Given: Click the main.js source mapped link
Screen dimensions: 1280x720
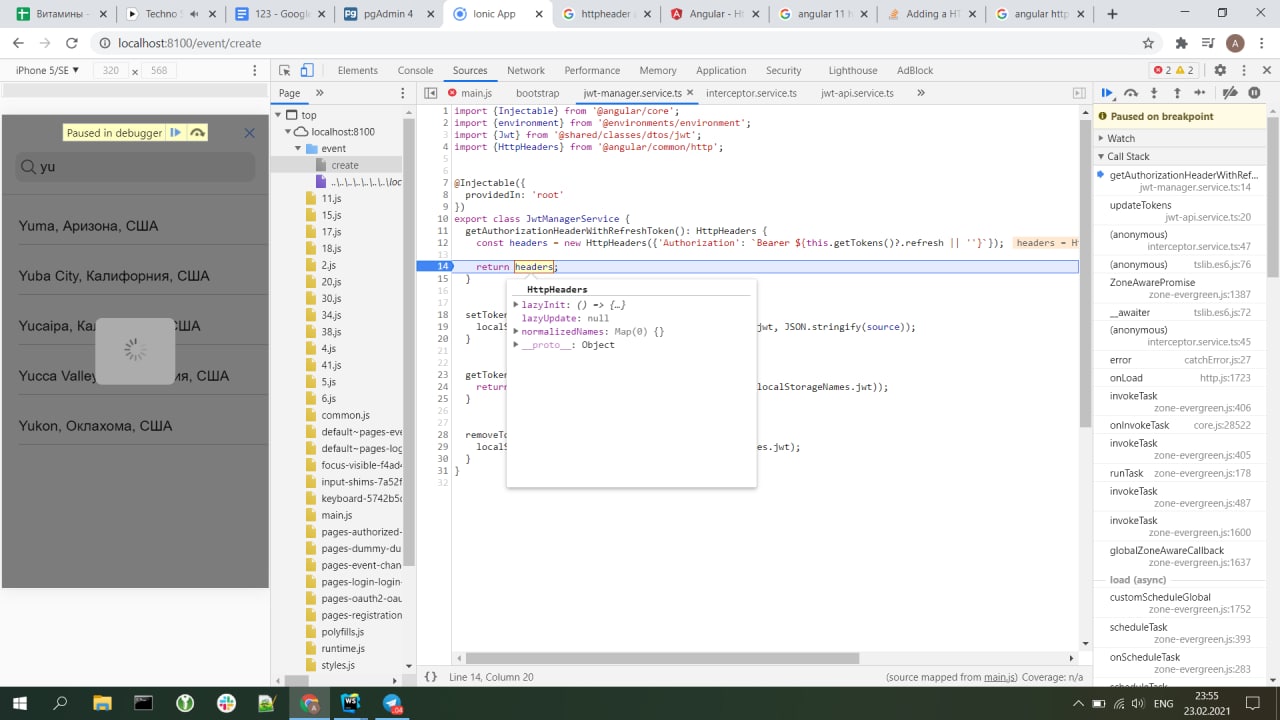Looking at the screenshot, I should 1000,677.
